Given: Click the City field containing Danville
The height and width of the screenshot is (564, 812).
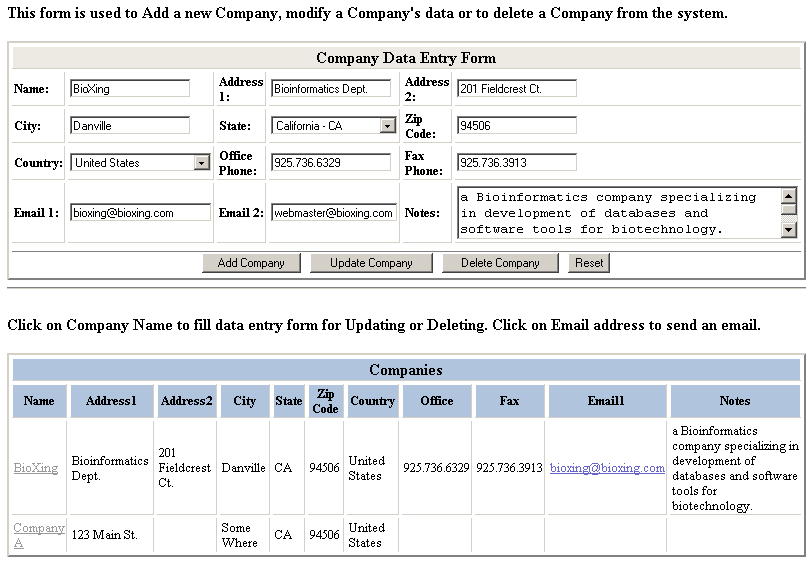Looking at the screenshot, I should [129, 126].
